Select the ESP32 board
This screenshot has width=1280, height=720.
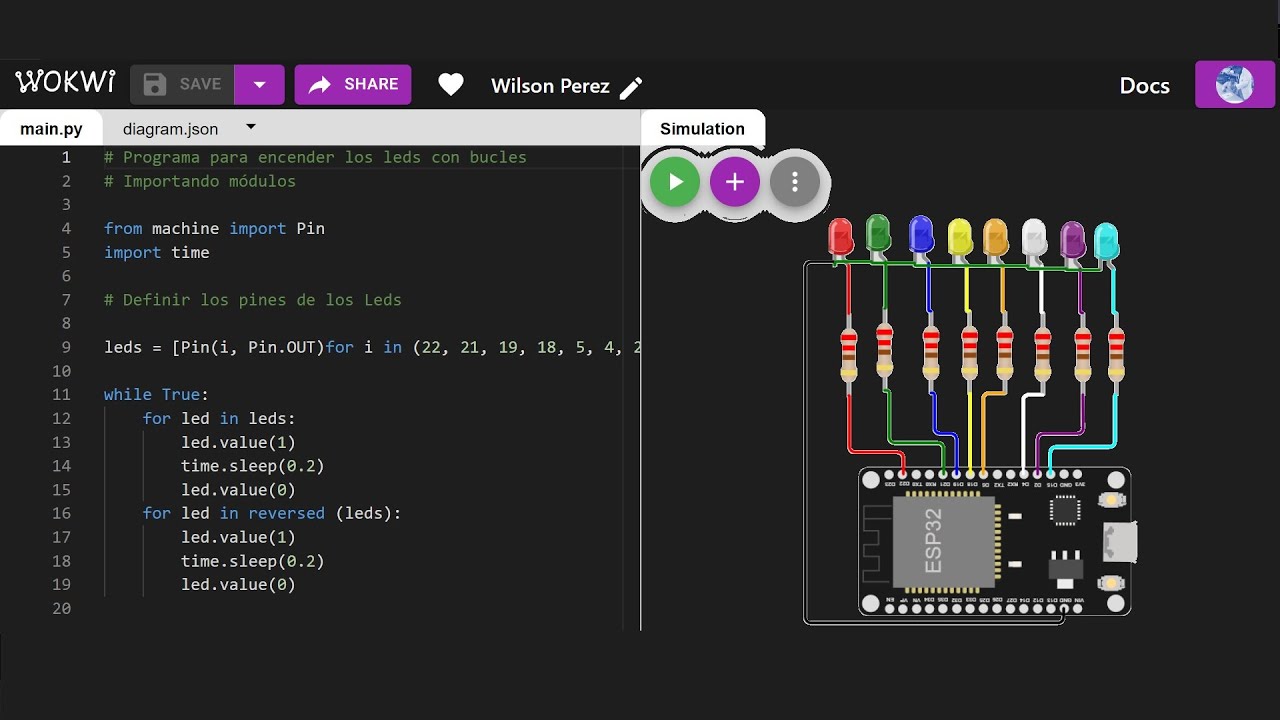[995, 541]
